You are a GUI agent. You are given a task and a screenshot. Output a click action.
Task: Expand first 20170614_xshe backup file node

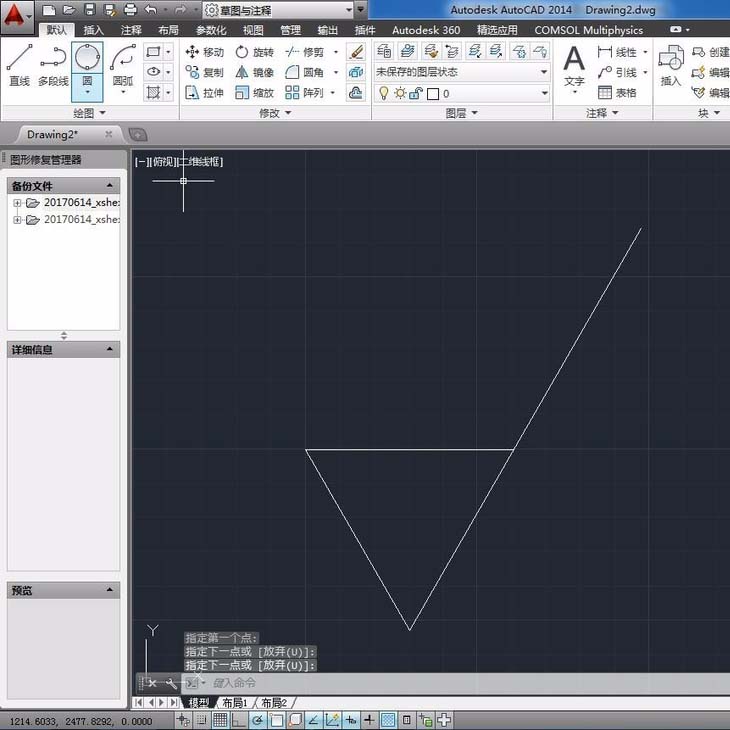17,203
